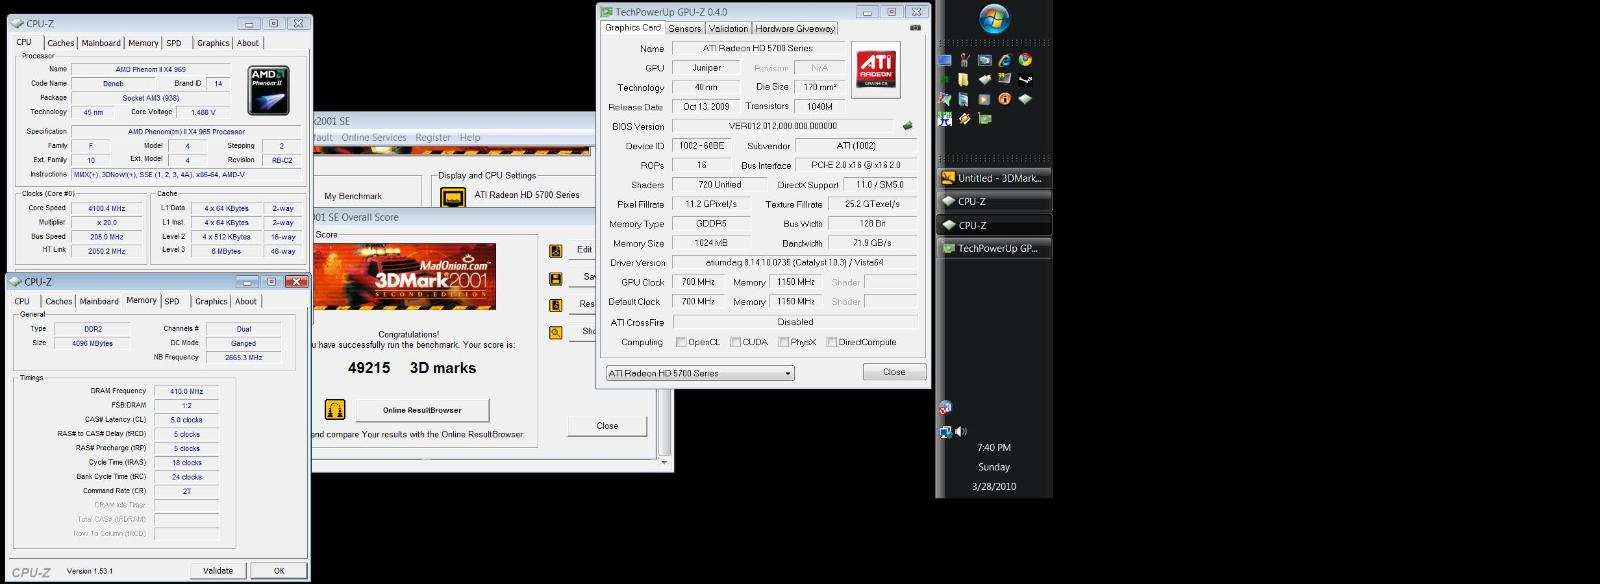This screenshot has width=1600, height=584.
Task: Open SPD tab in top CPU-Z window
Action: click(x=174, y=43)
